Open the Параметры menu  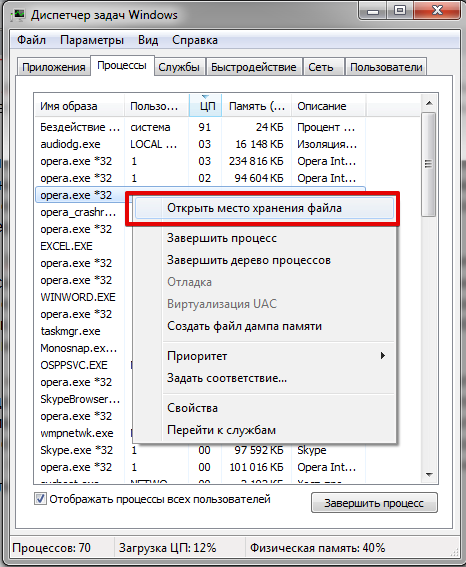coord(92,40)
